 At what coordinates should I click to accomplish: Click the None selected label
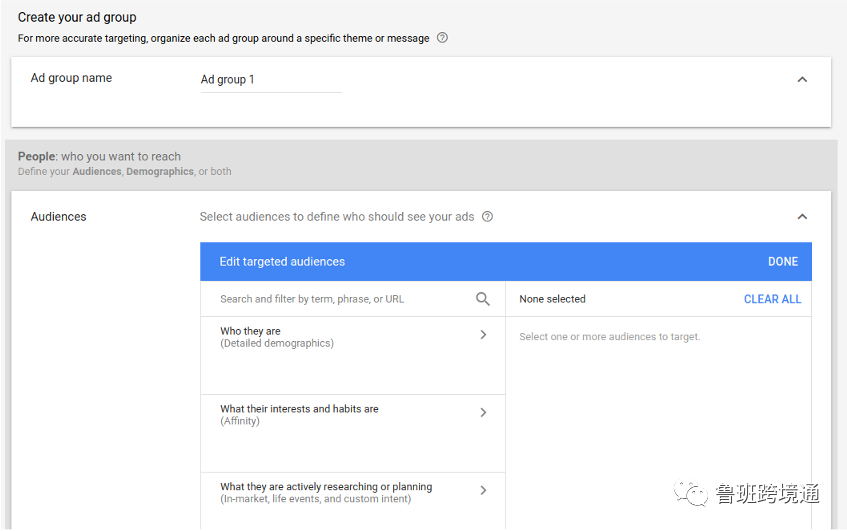pyautogui.click(x=552, y=299)
